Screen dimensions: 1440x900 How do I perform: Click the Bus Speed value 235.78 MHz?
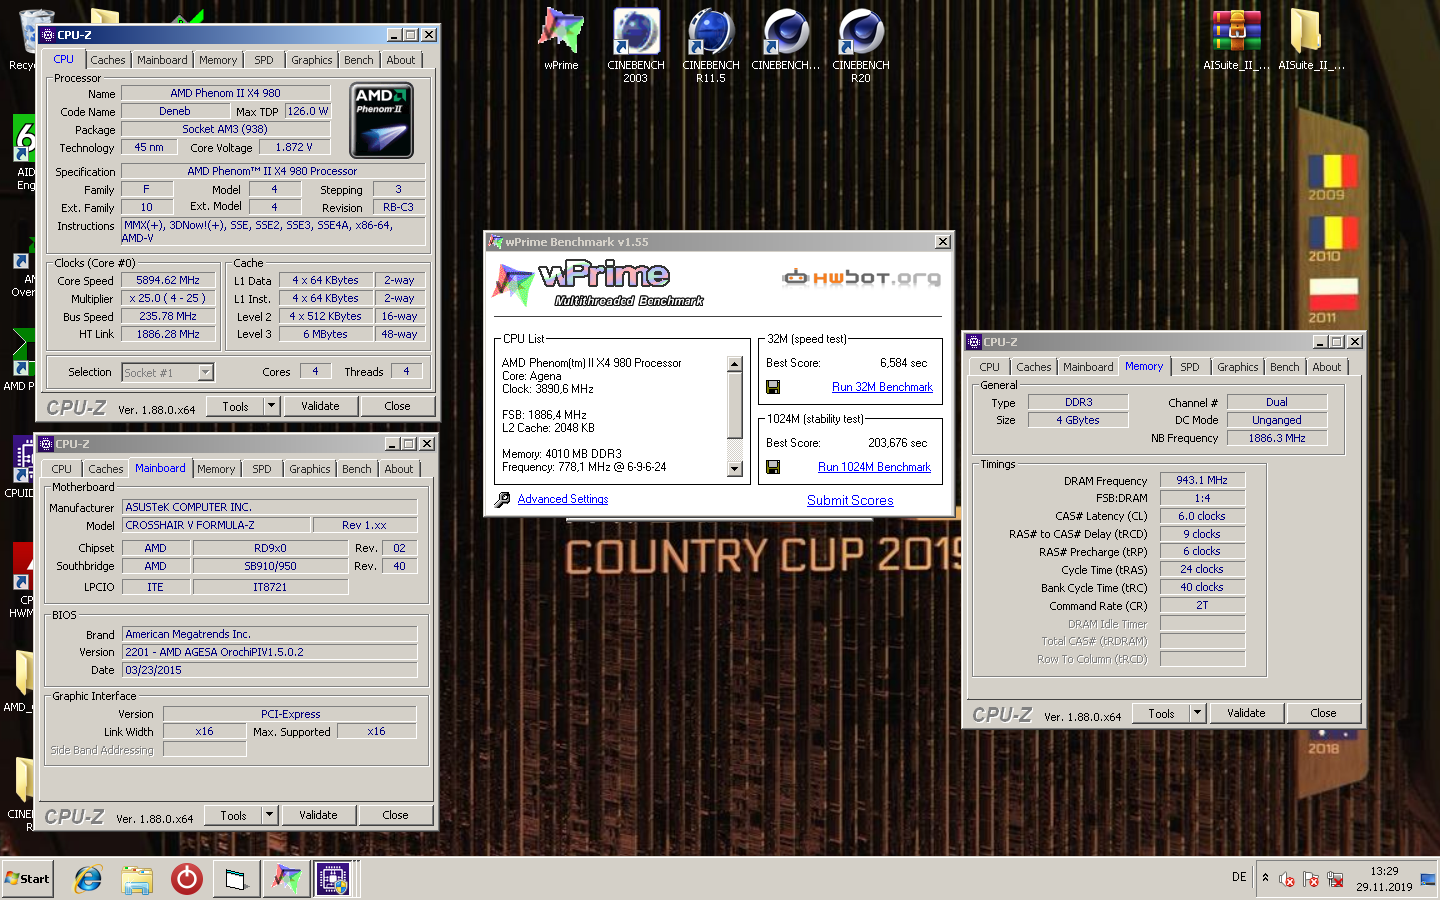tap(168, 316)
